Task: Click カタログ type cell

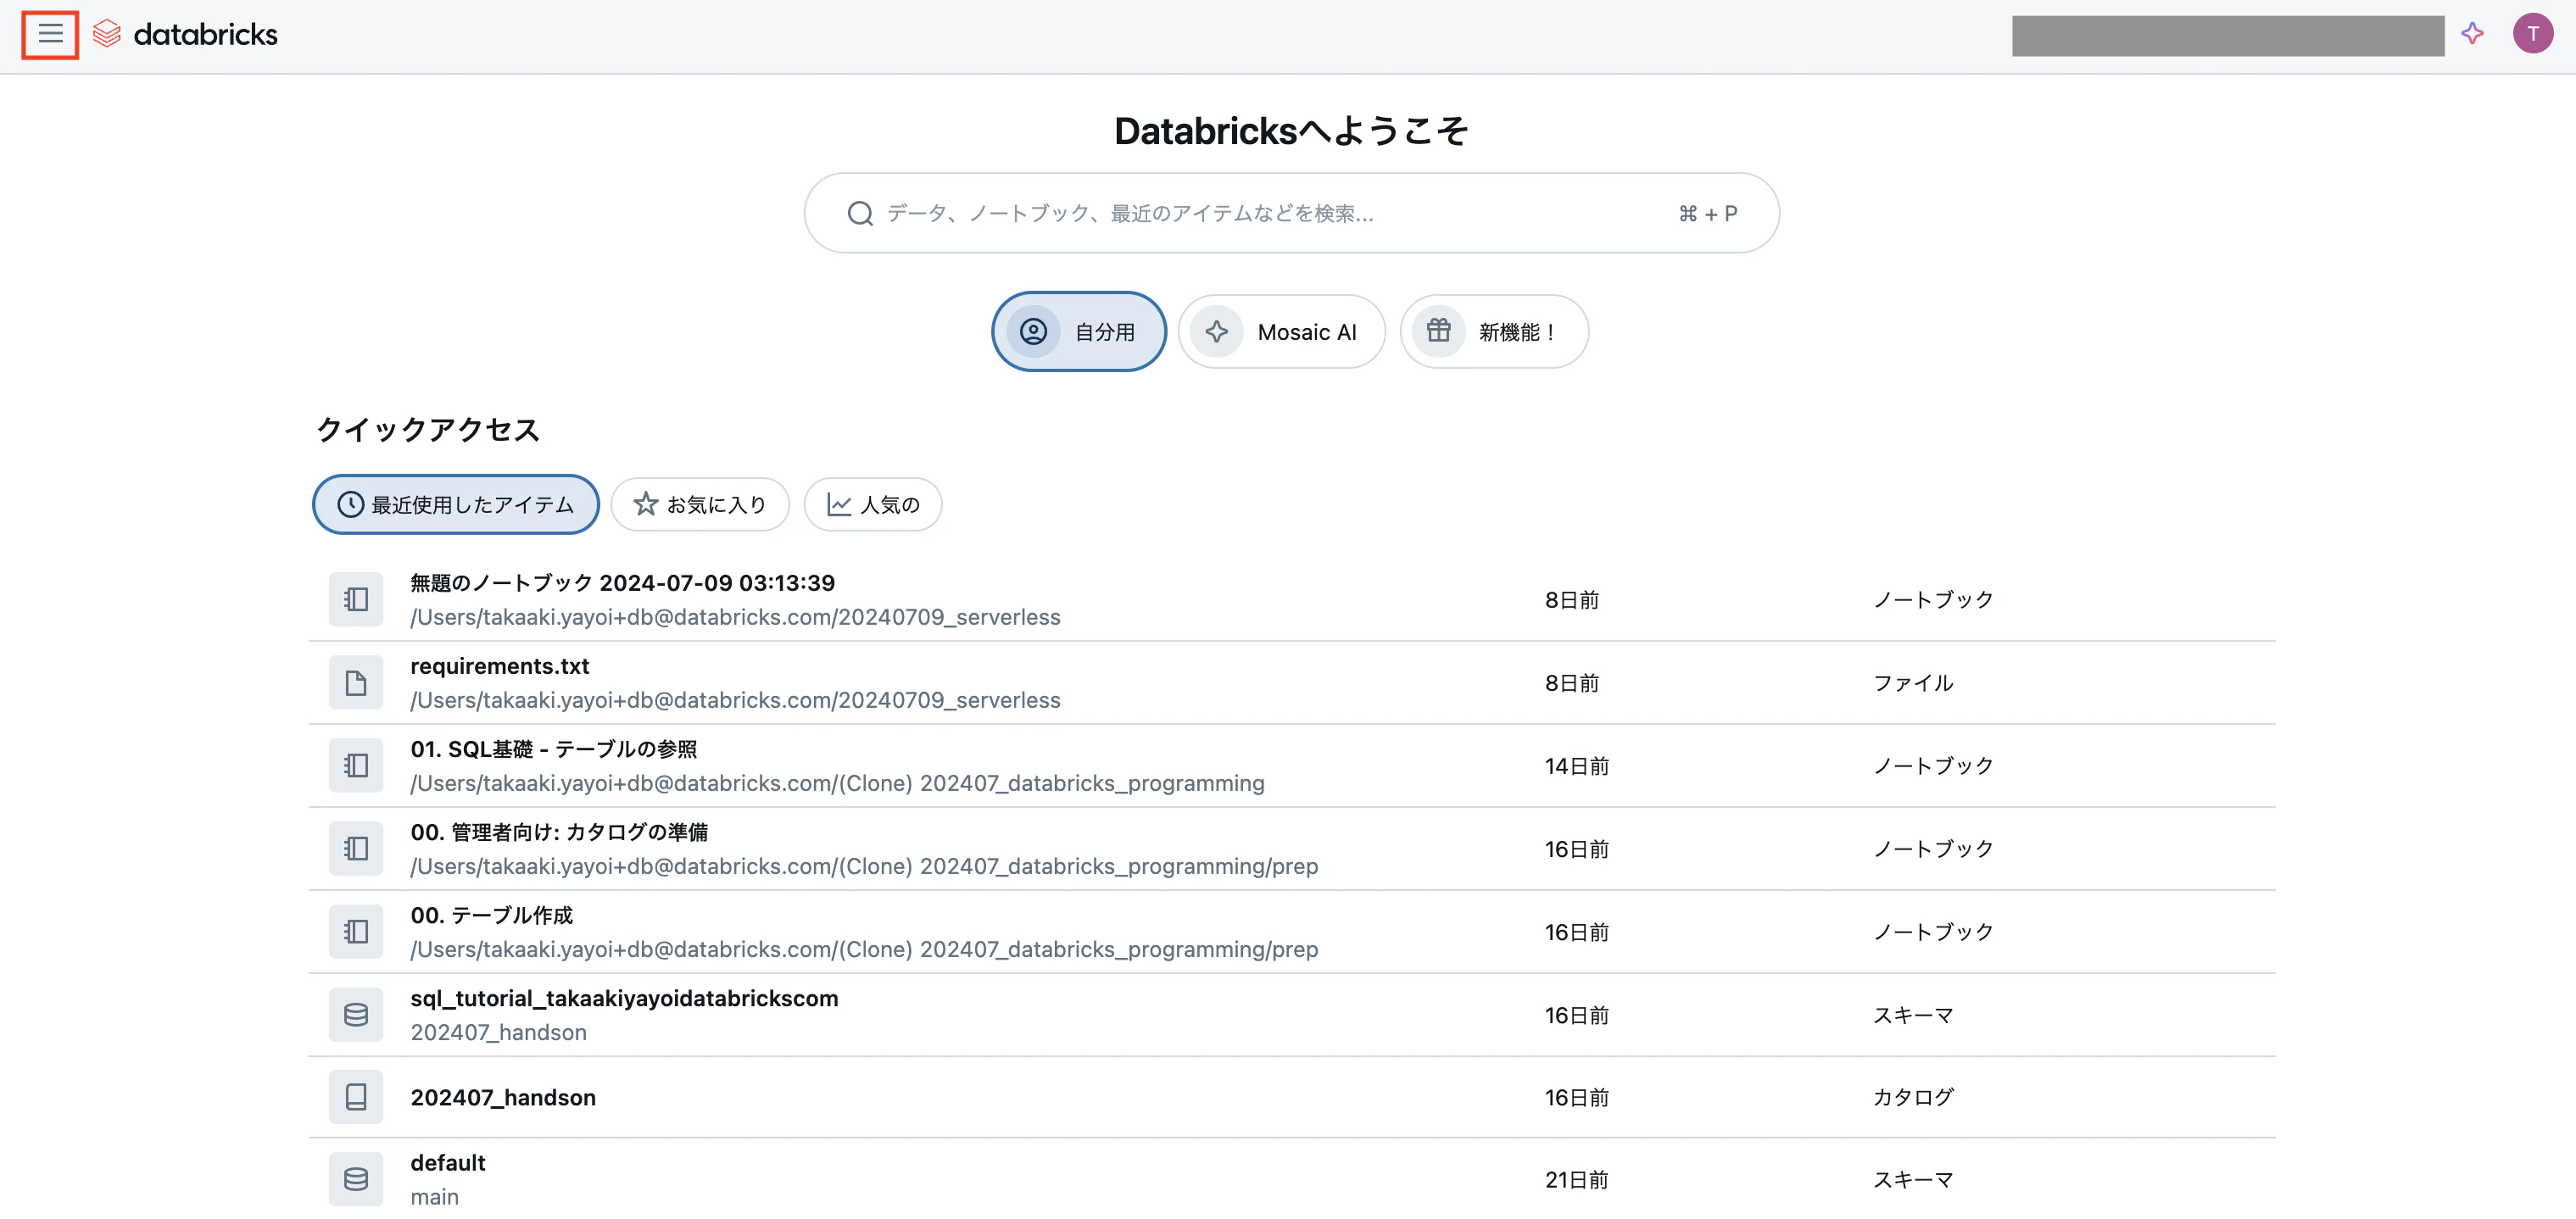Action: [1912, 1097]
